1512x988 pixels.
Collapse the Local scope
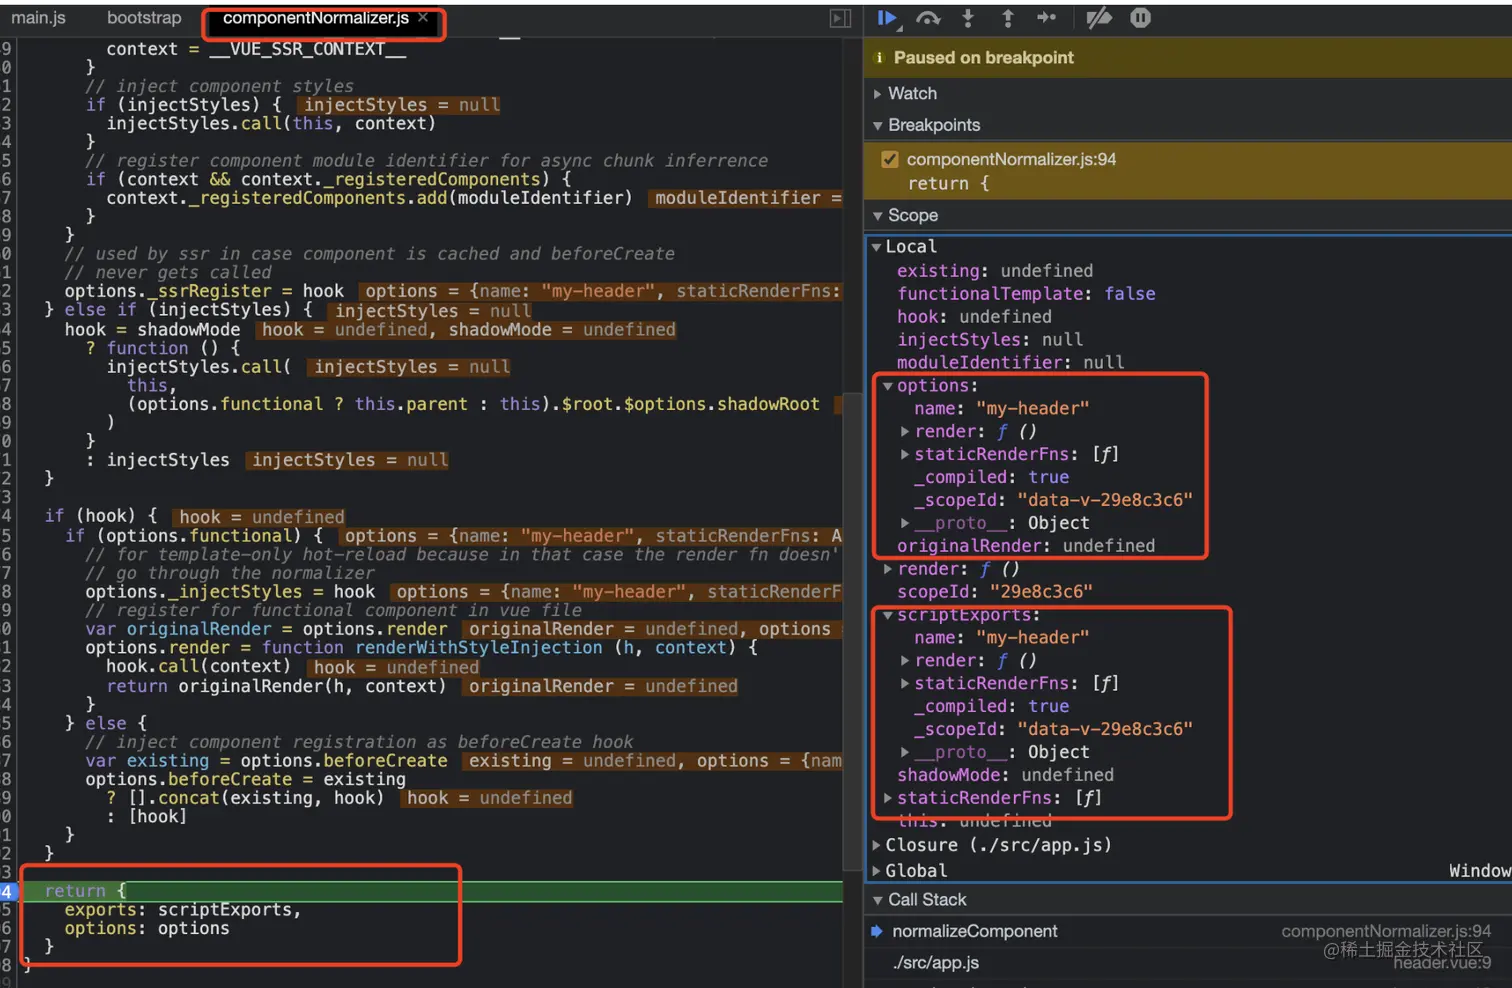(x=876, y=247)
